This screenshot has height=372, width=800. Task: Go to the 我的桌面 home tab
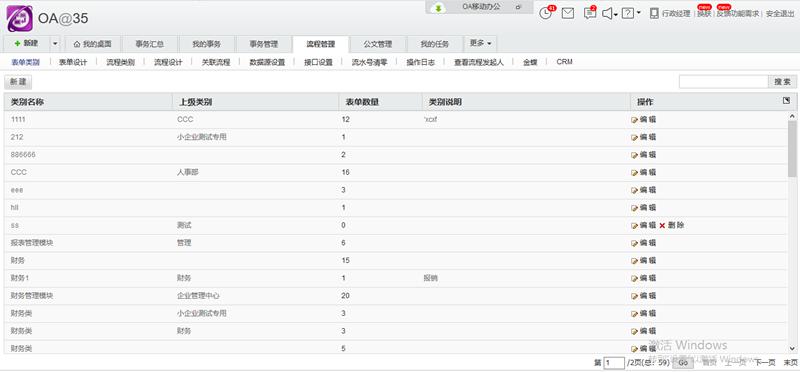[x=92, y=44]
